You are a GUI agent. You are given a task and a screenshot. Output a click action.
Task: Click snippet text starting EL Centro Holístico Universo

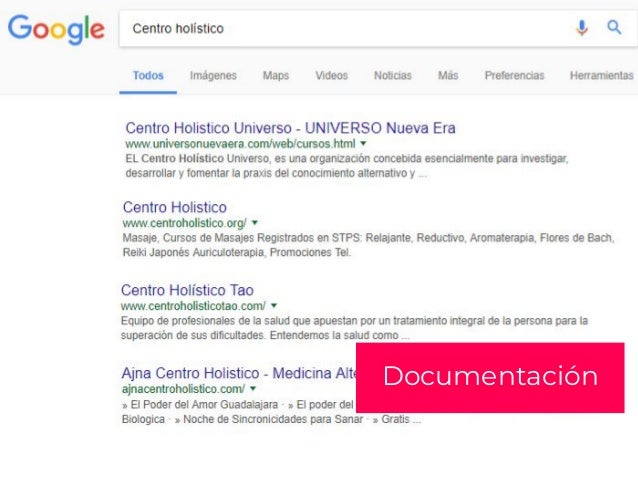tap(347, 166)
